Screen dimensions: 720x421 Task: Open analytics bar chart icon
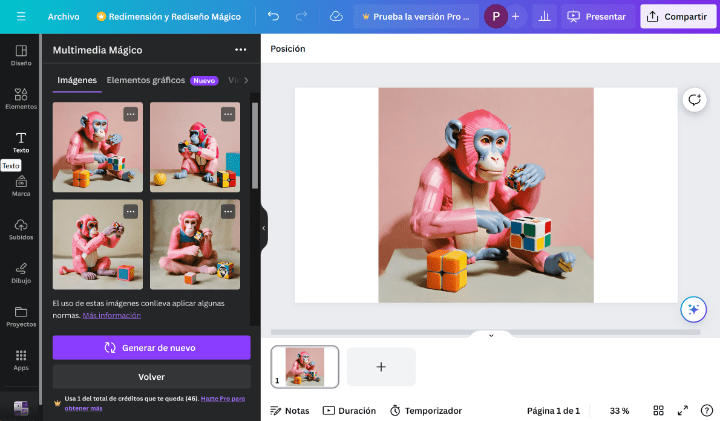pos(545,17)
